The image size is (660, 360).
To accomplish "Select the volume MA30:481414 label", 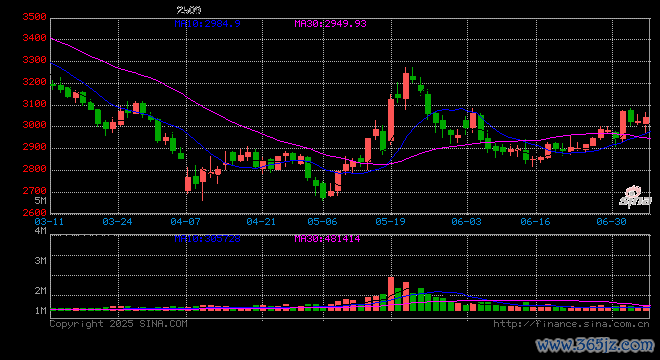I will 327,239.
